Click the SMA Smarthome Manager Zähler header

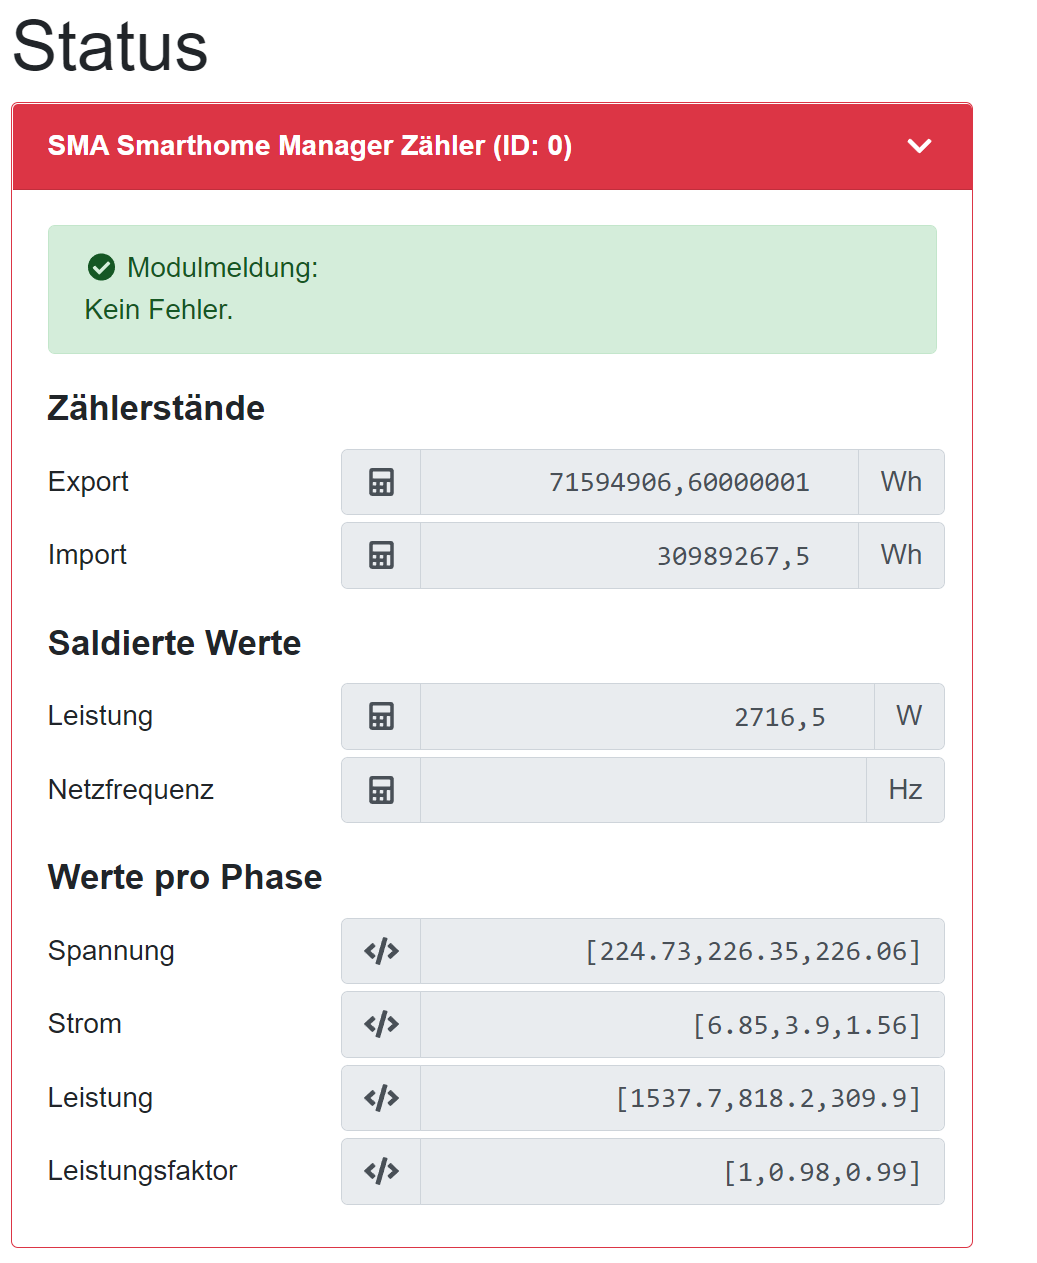point(310,146)
